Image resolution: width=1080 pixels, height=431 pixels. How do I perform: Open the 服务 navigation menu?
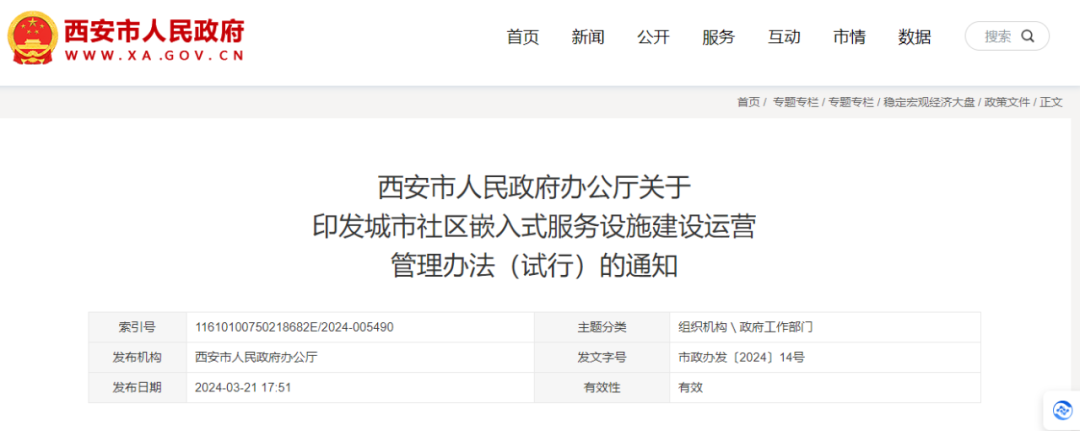[718, 37]
